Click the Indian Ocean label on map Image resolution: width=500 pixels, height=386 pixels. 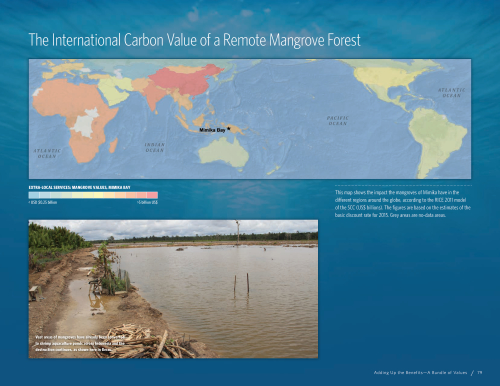(x=155, y=147)
